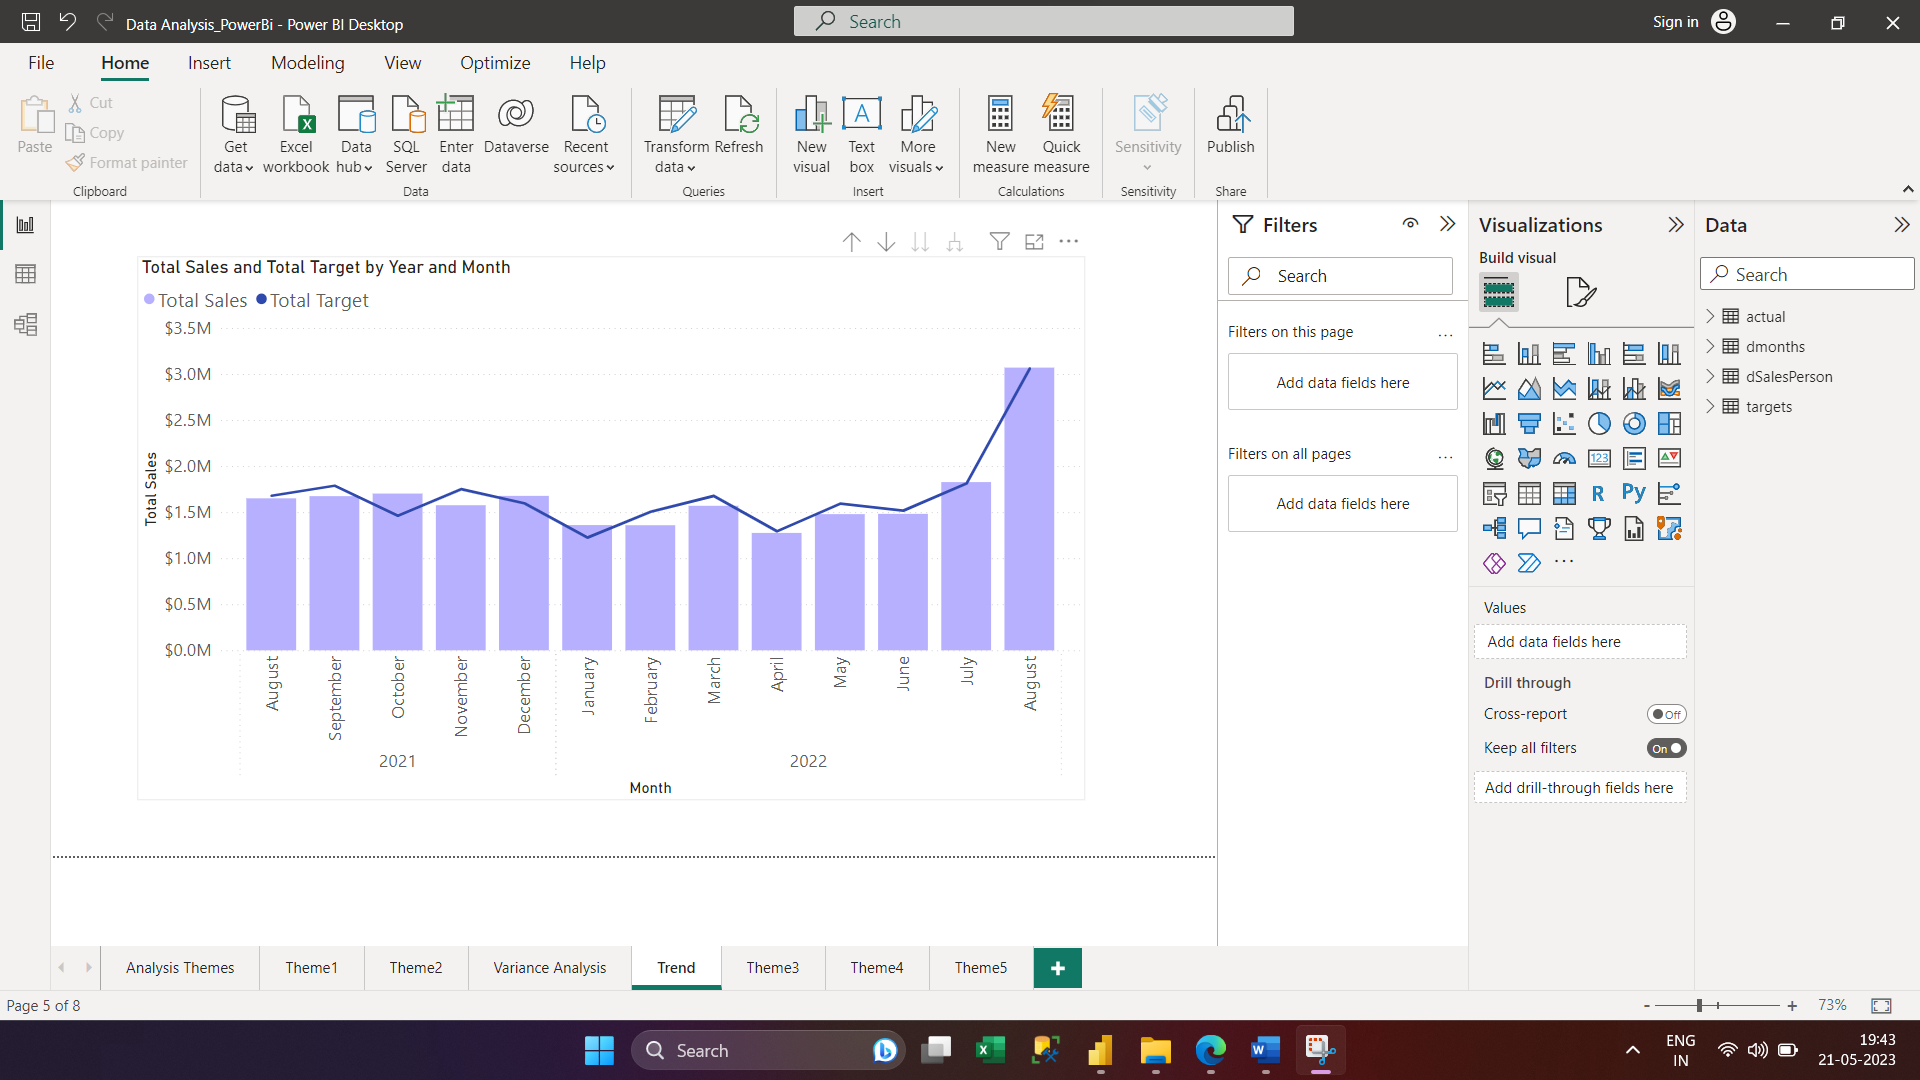The image size is (1920, 1080).
Task: Open the Format visual pane
Action: tap(1580, 292)
